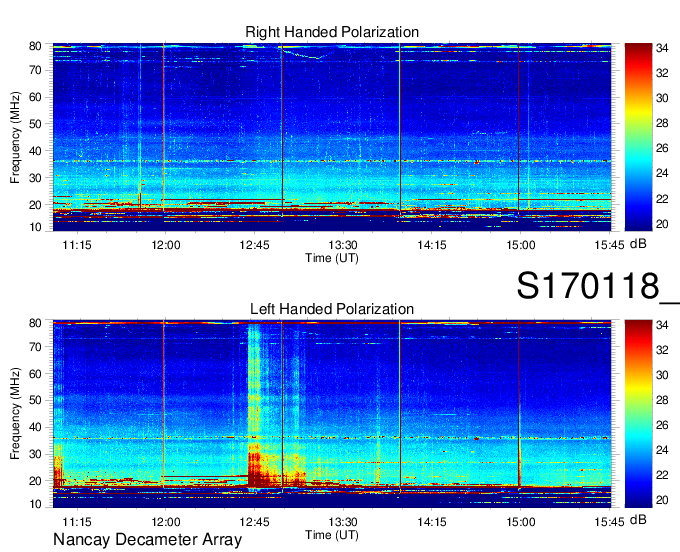Click the '13:30' tick label on top plot
This screenshot has height=552, width=680.
point(343,245)
